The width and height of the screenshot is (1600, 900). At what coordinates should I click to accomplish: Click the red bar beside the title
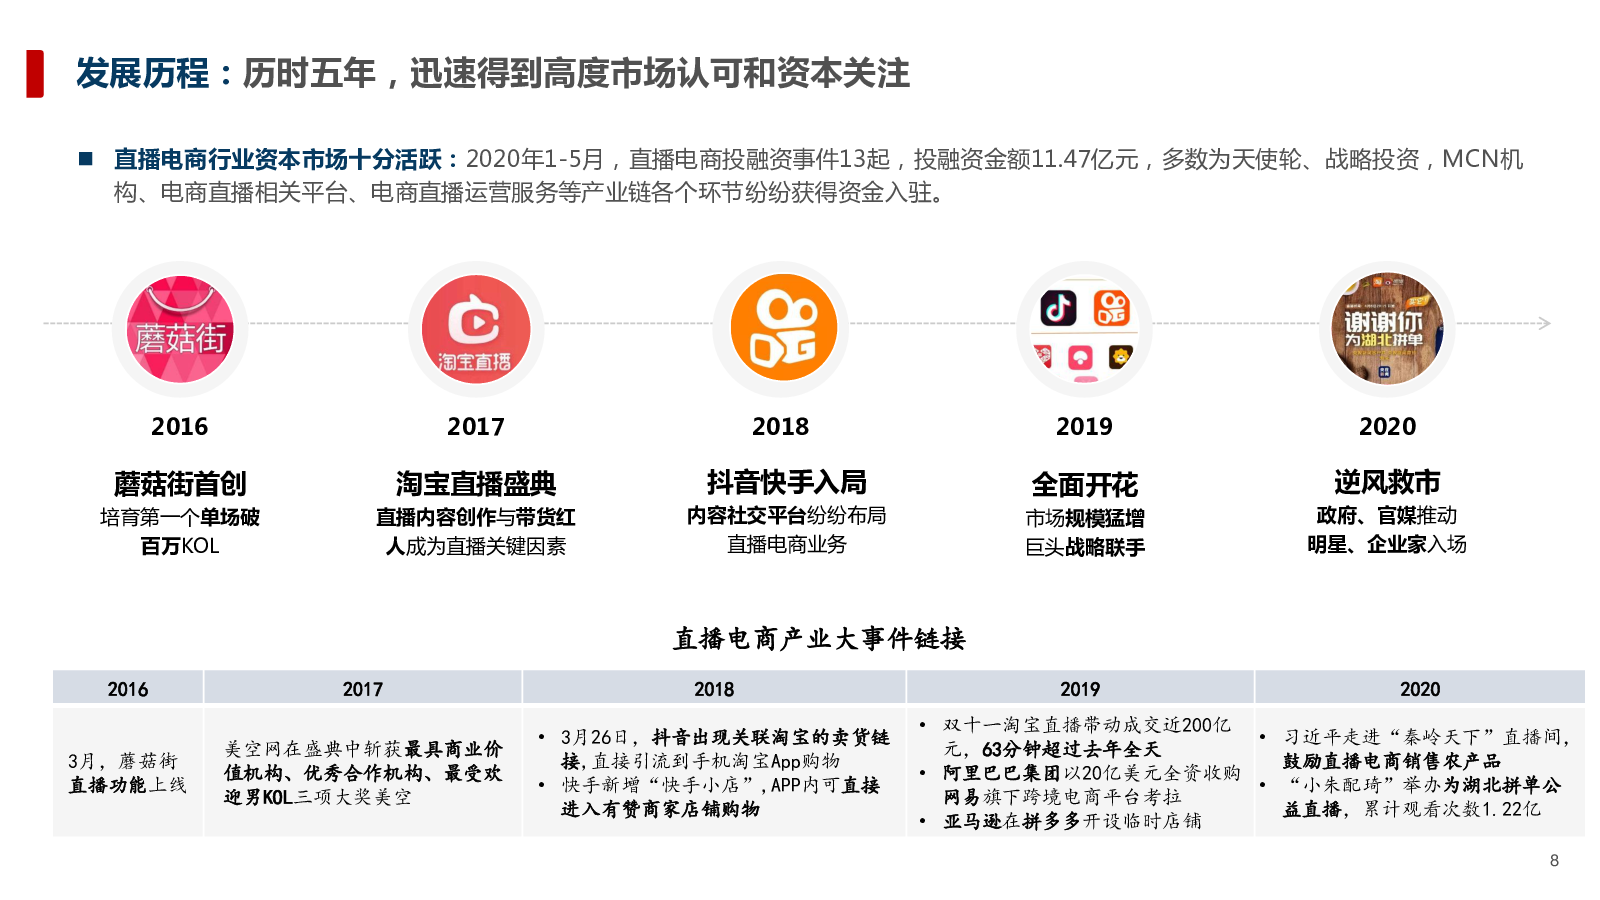coord(35,73)
